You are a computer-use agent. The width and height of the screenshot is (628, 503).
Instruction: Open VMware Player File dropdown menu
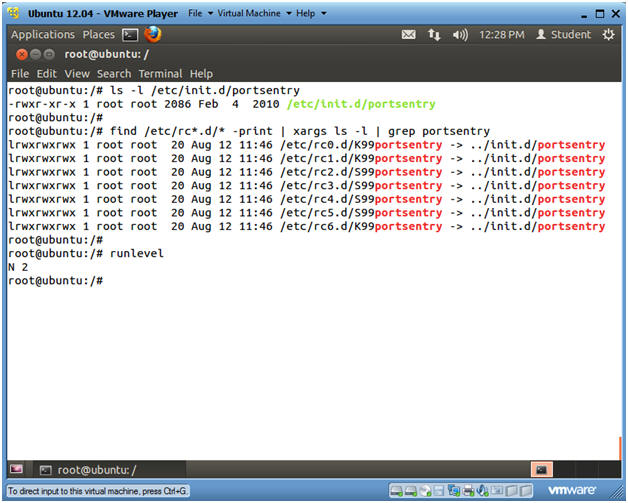(200, 13)
